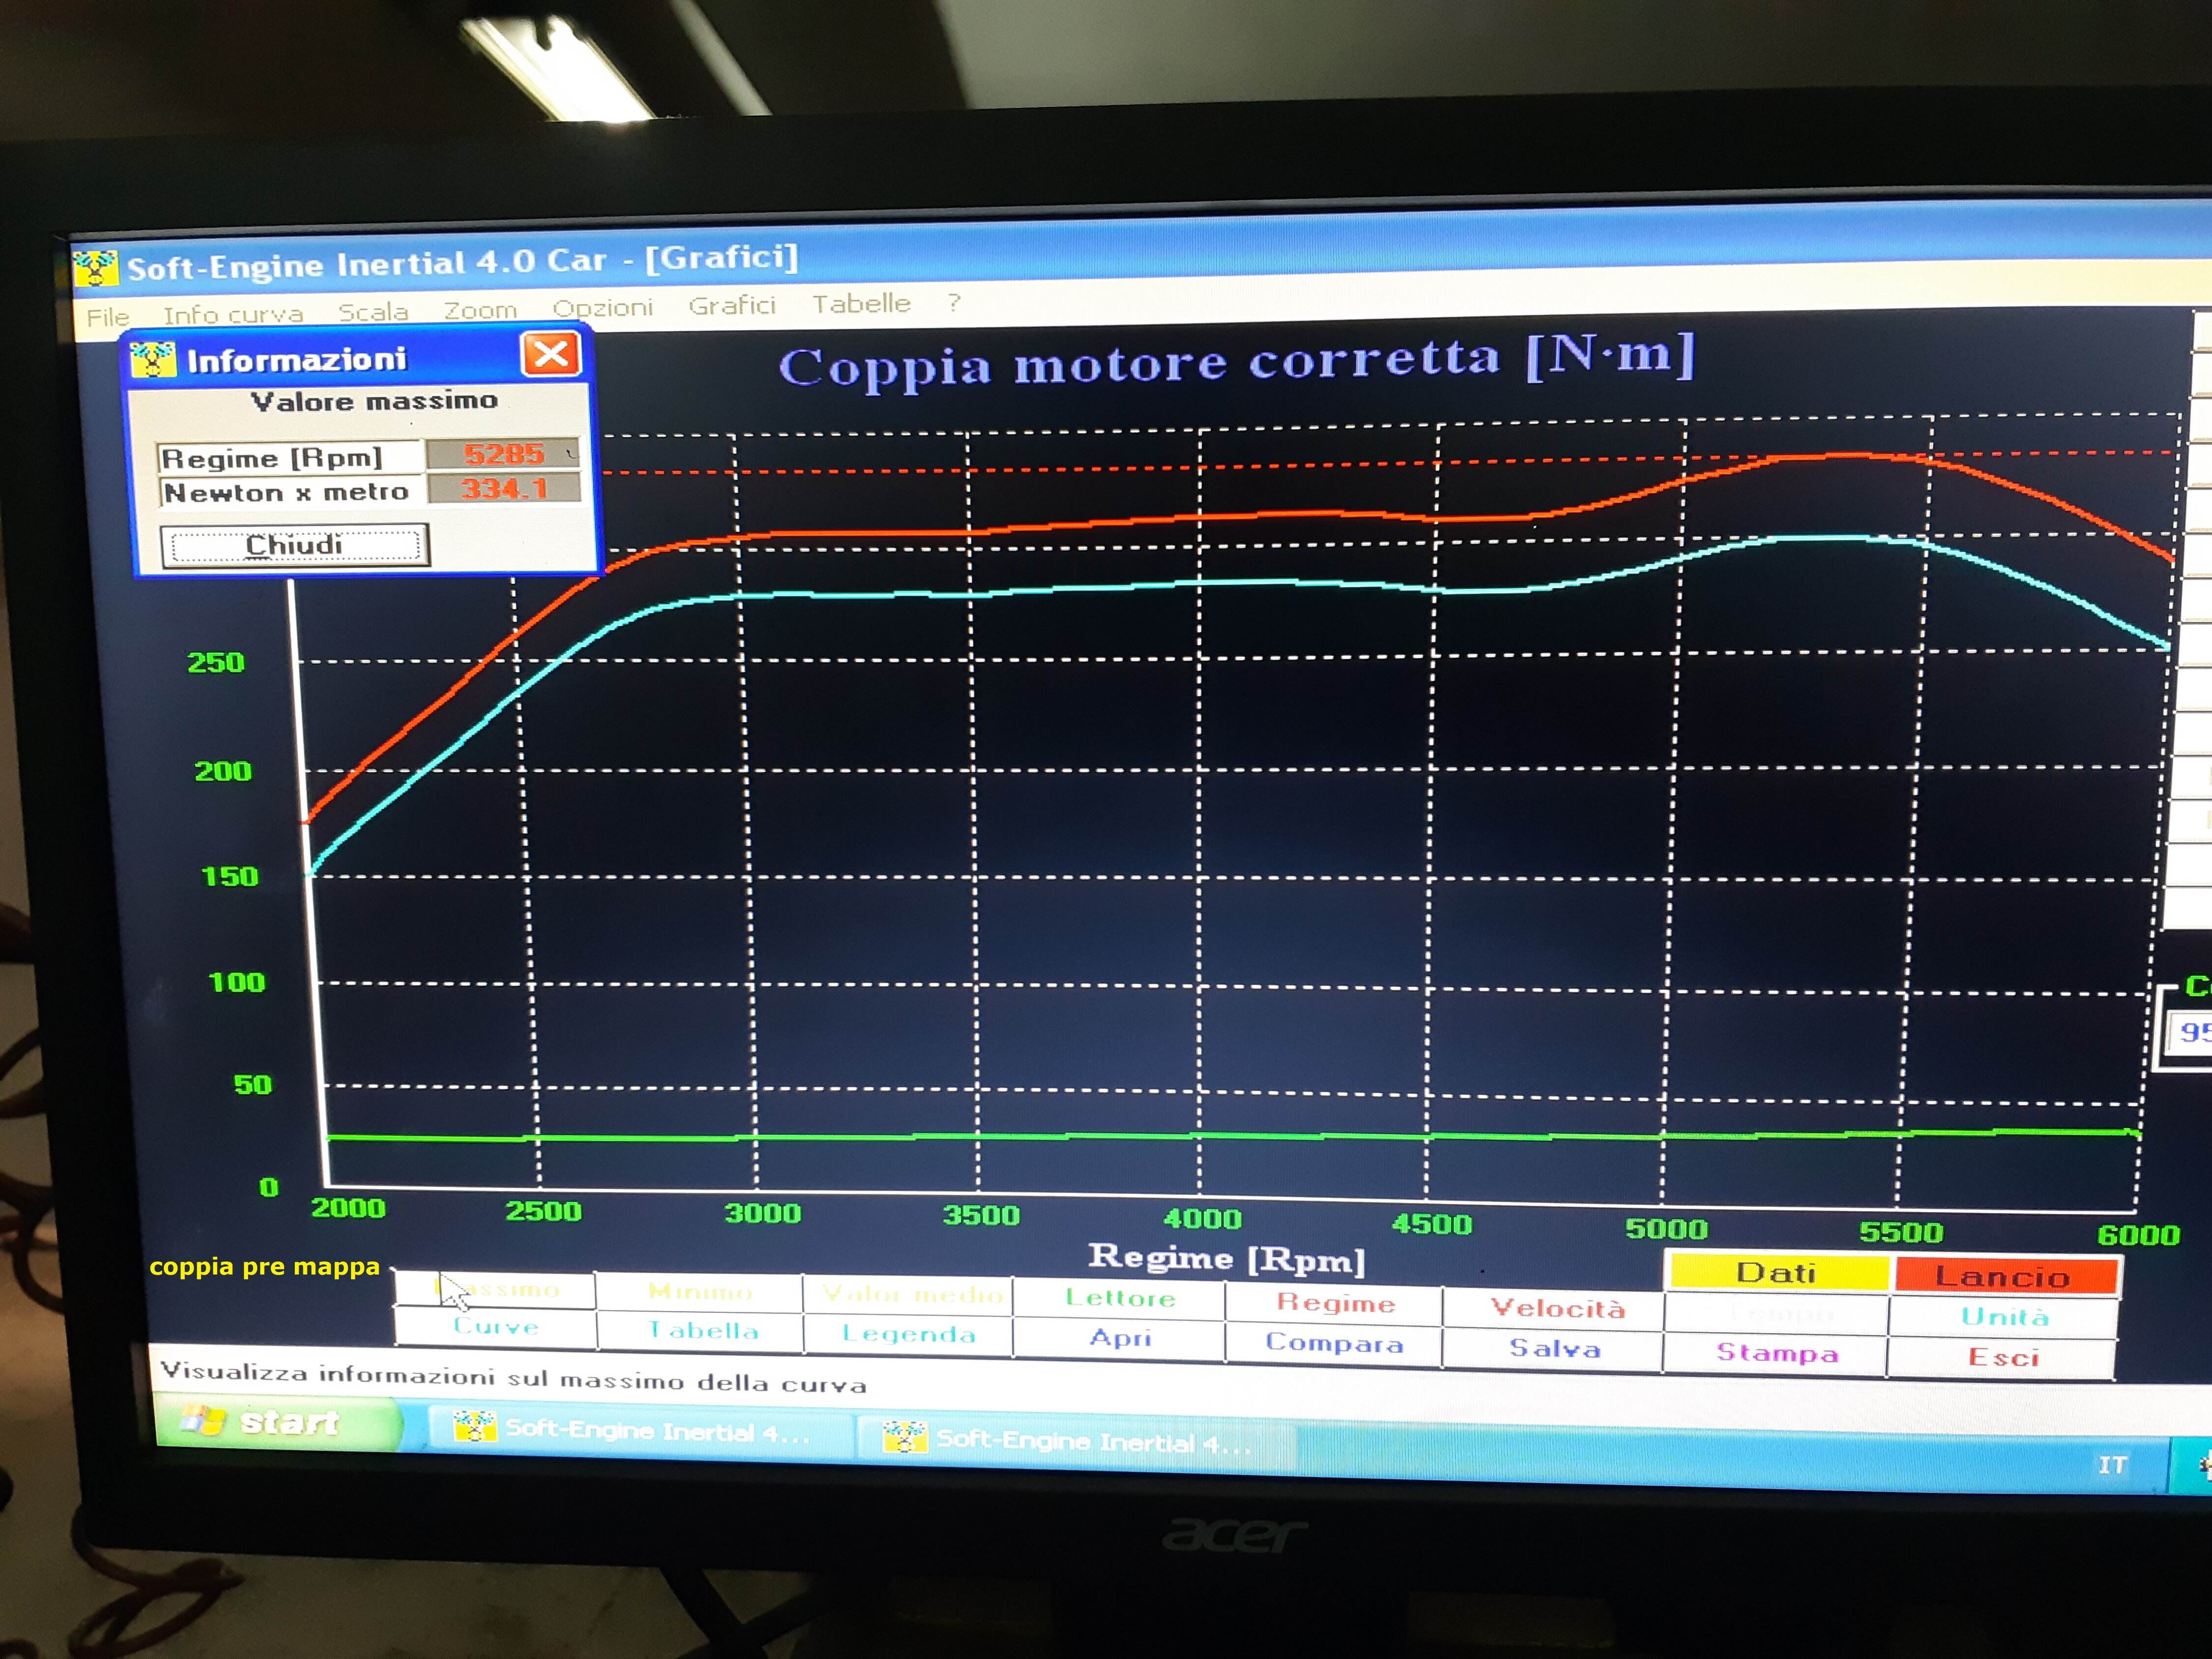Click the 'Valore massimo' heading in dialog
This screenshot has width=2212, height=1659.
(x=374, y=402)
